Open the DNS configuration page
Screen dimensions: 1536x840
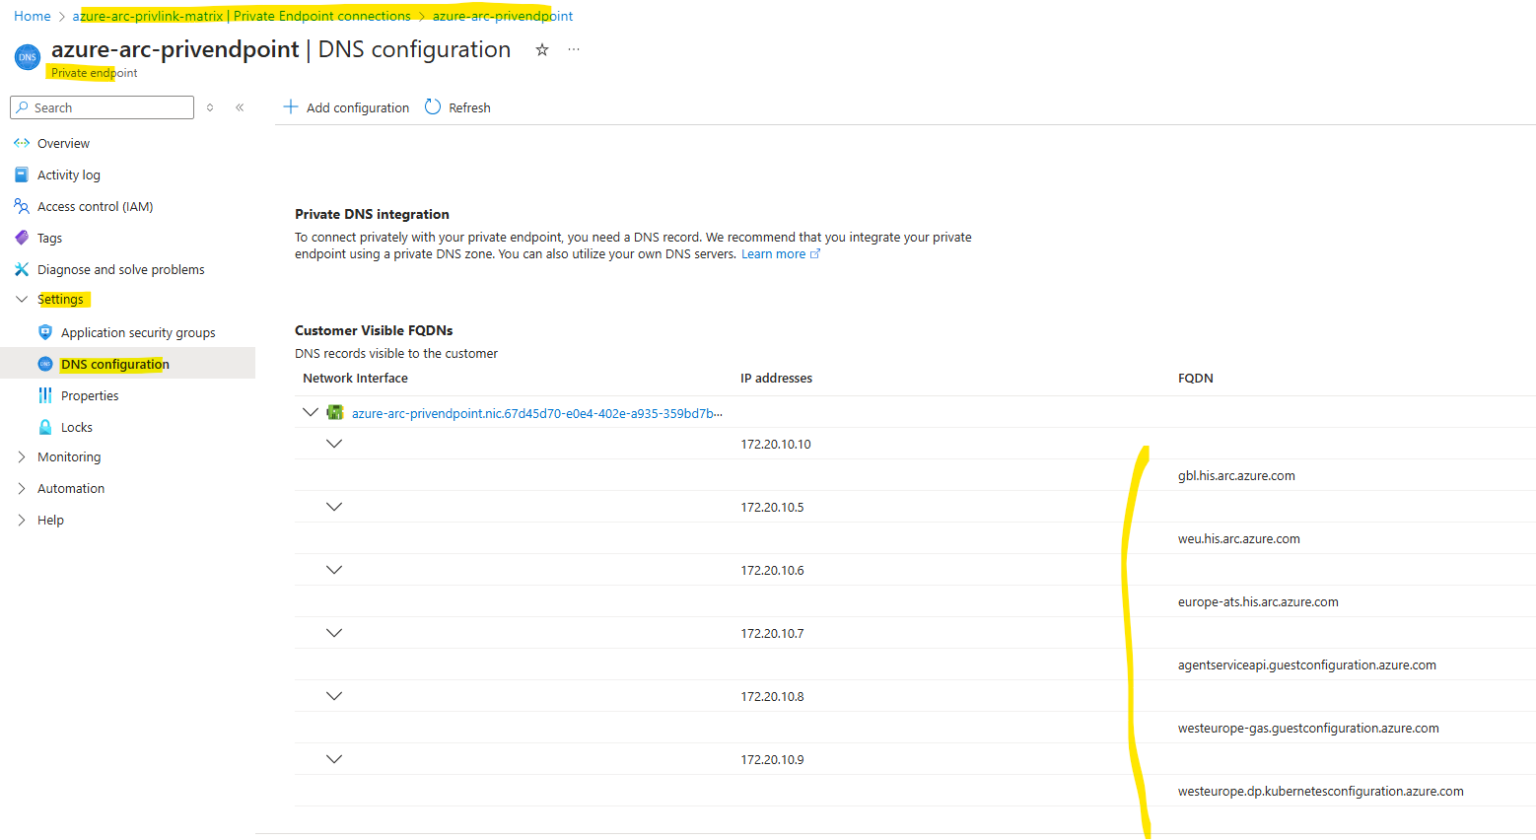click(113, 363)
